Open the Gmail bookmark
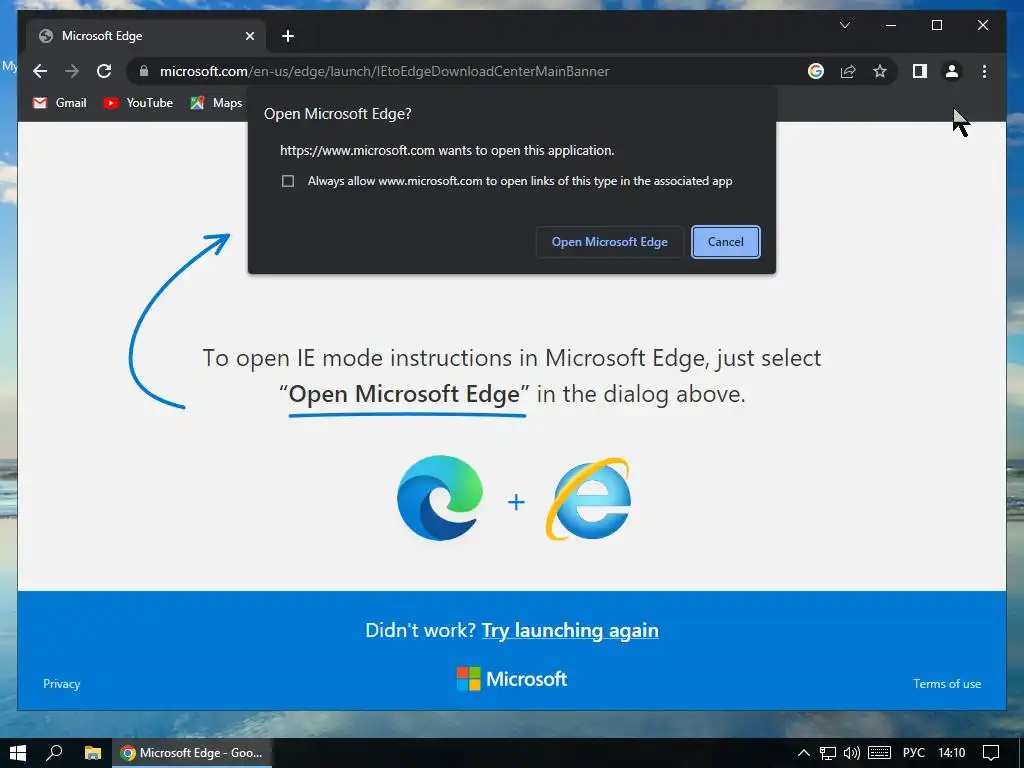Viewport: 1024px width, 768px height. [x=59, y=103]
